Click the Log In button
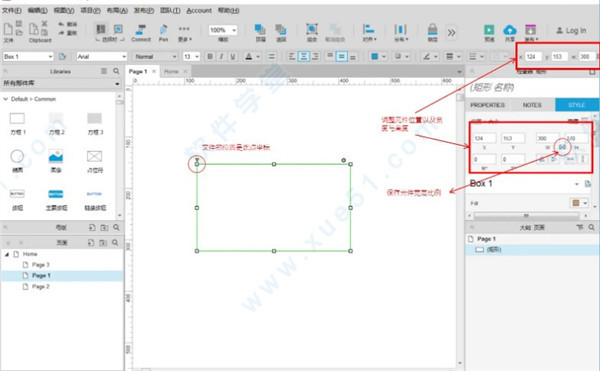Viewport: 600px width, 371px height. point(571,31)
